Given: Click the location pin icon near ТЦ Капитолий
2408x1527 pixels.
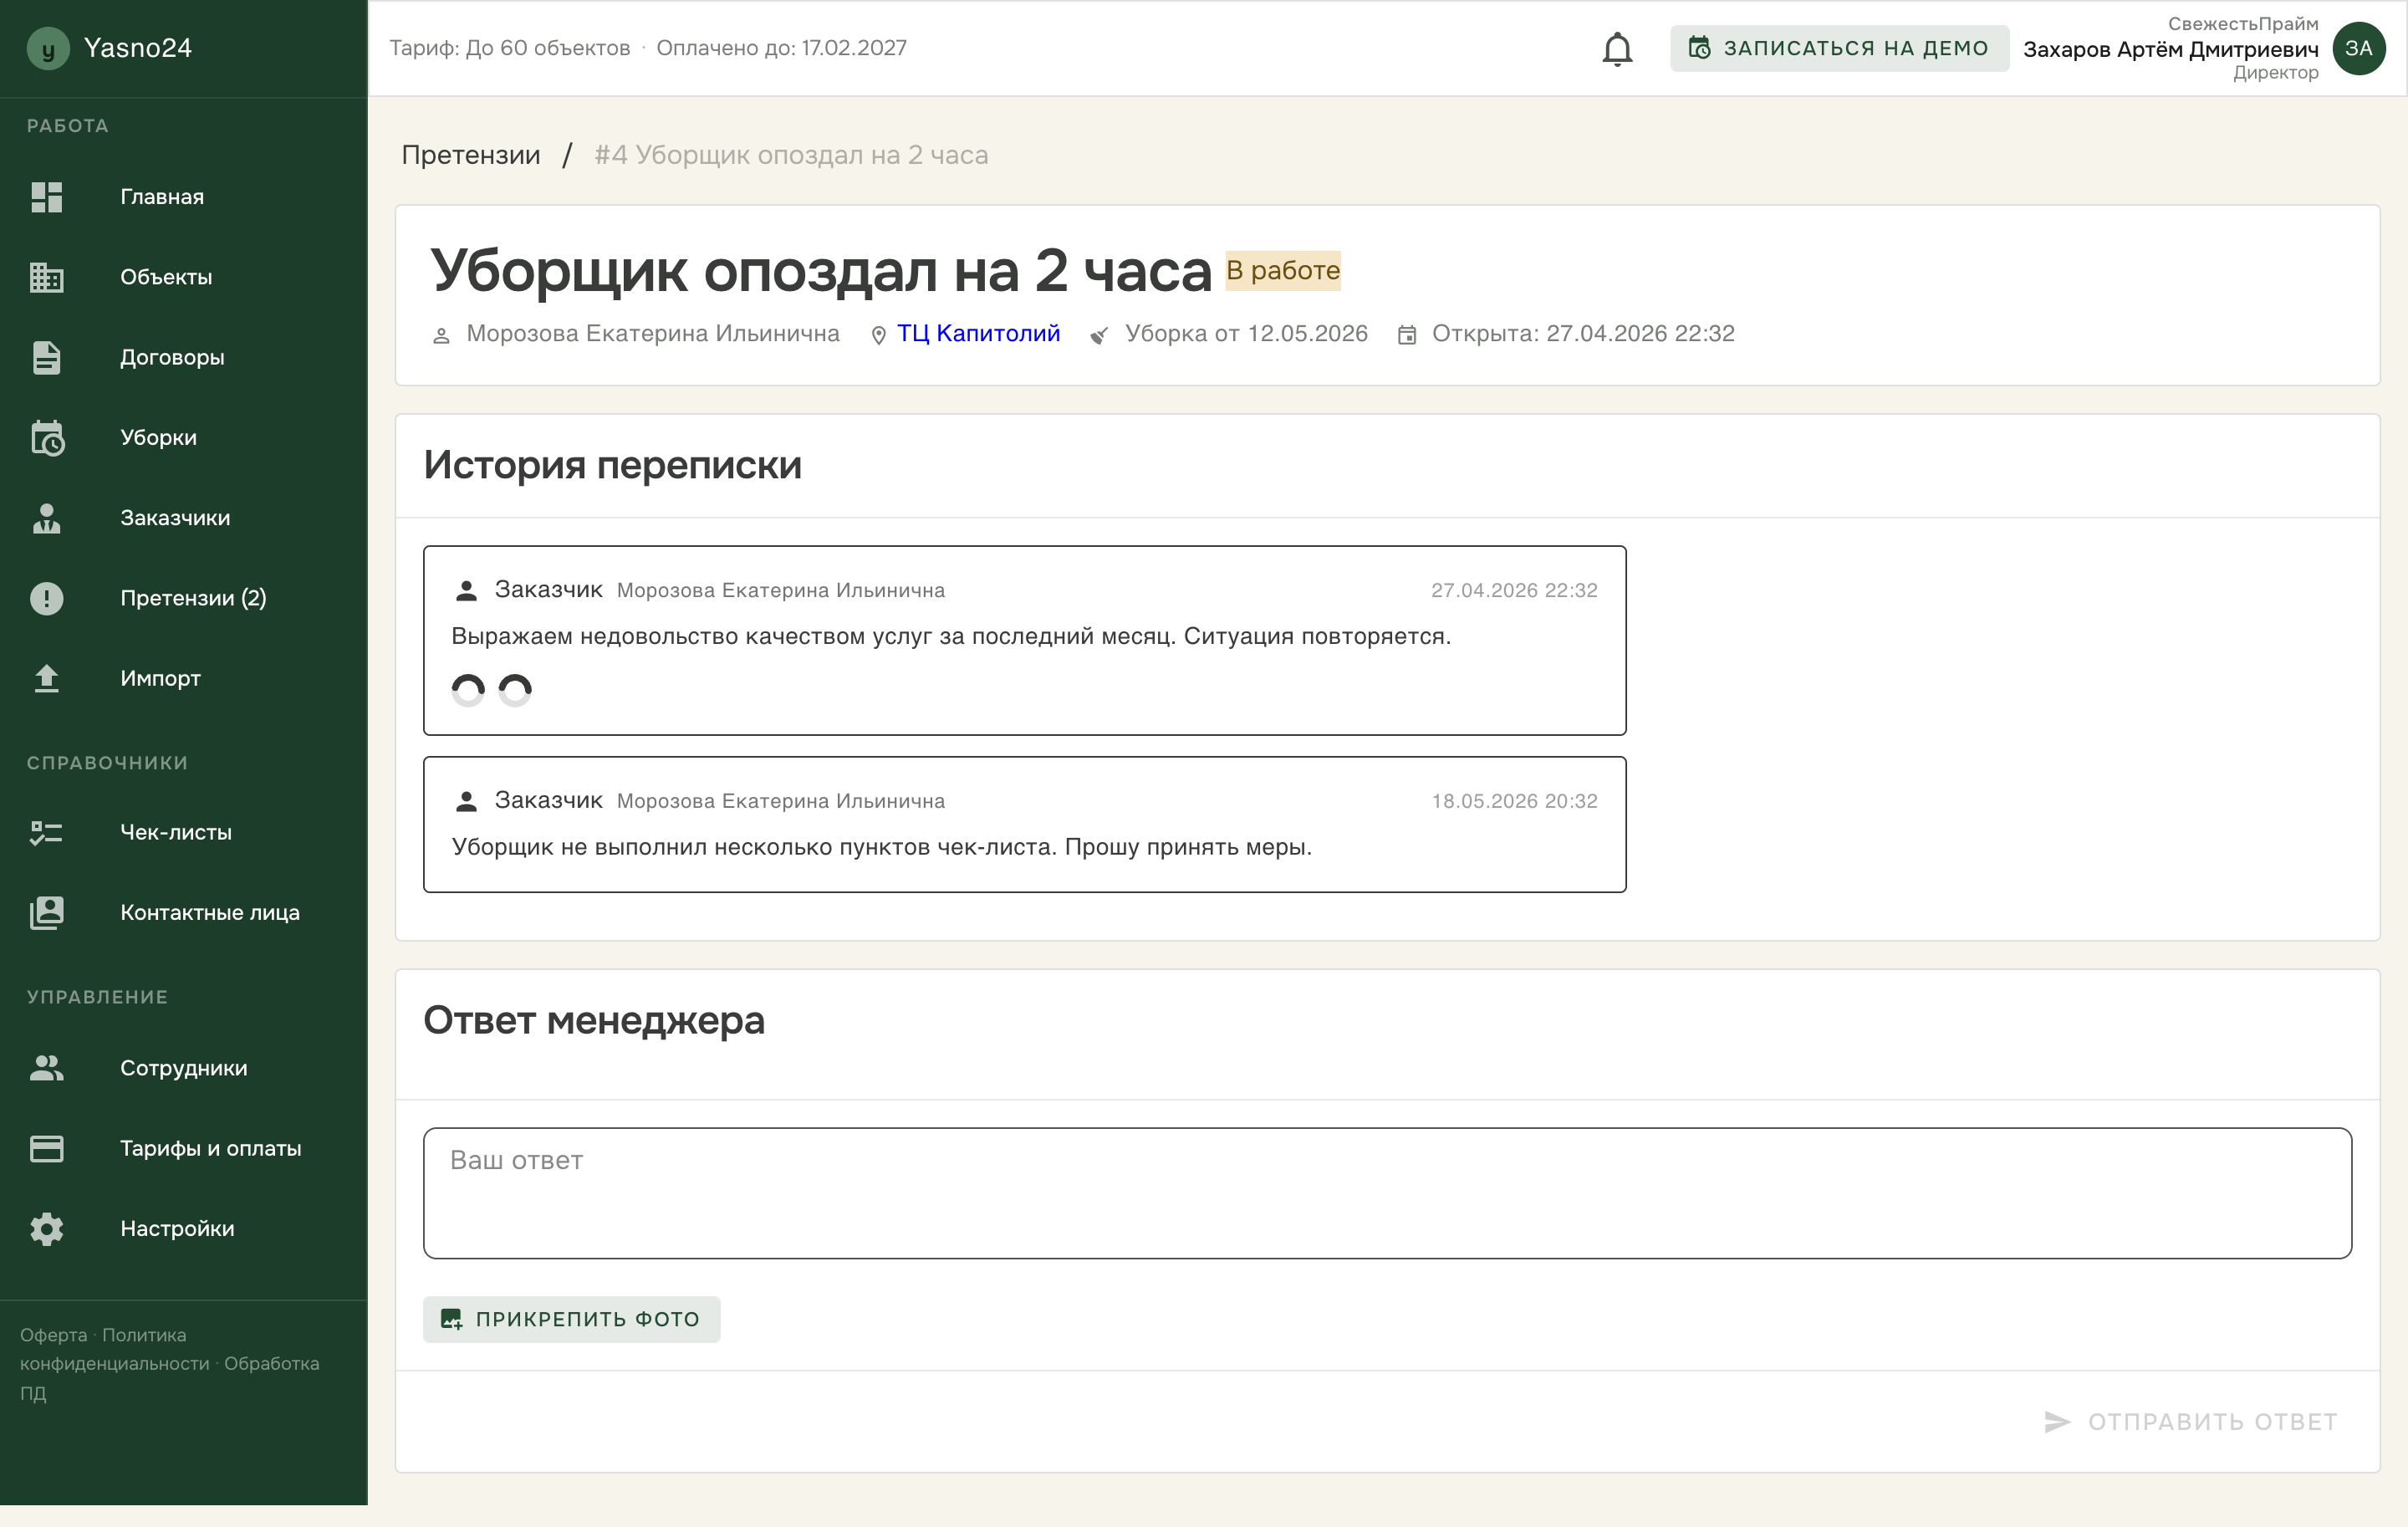Looking at the screenshot, I should (878, 335).
